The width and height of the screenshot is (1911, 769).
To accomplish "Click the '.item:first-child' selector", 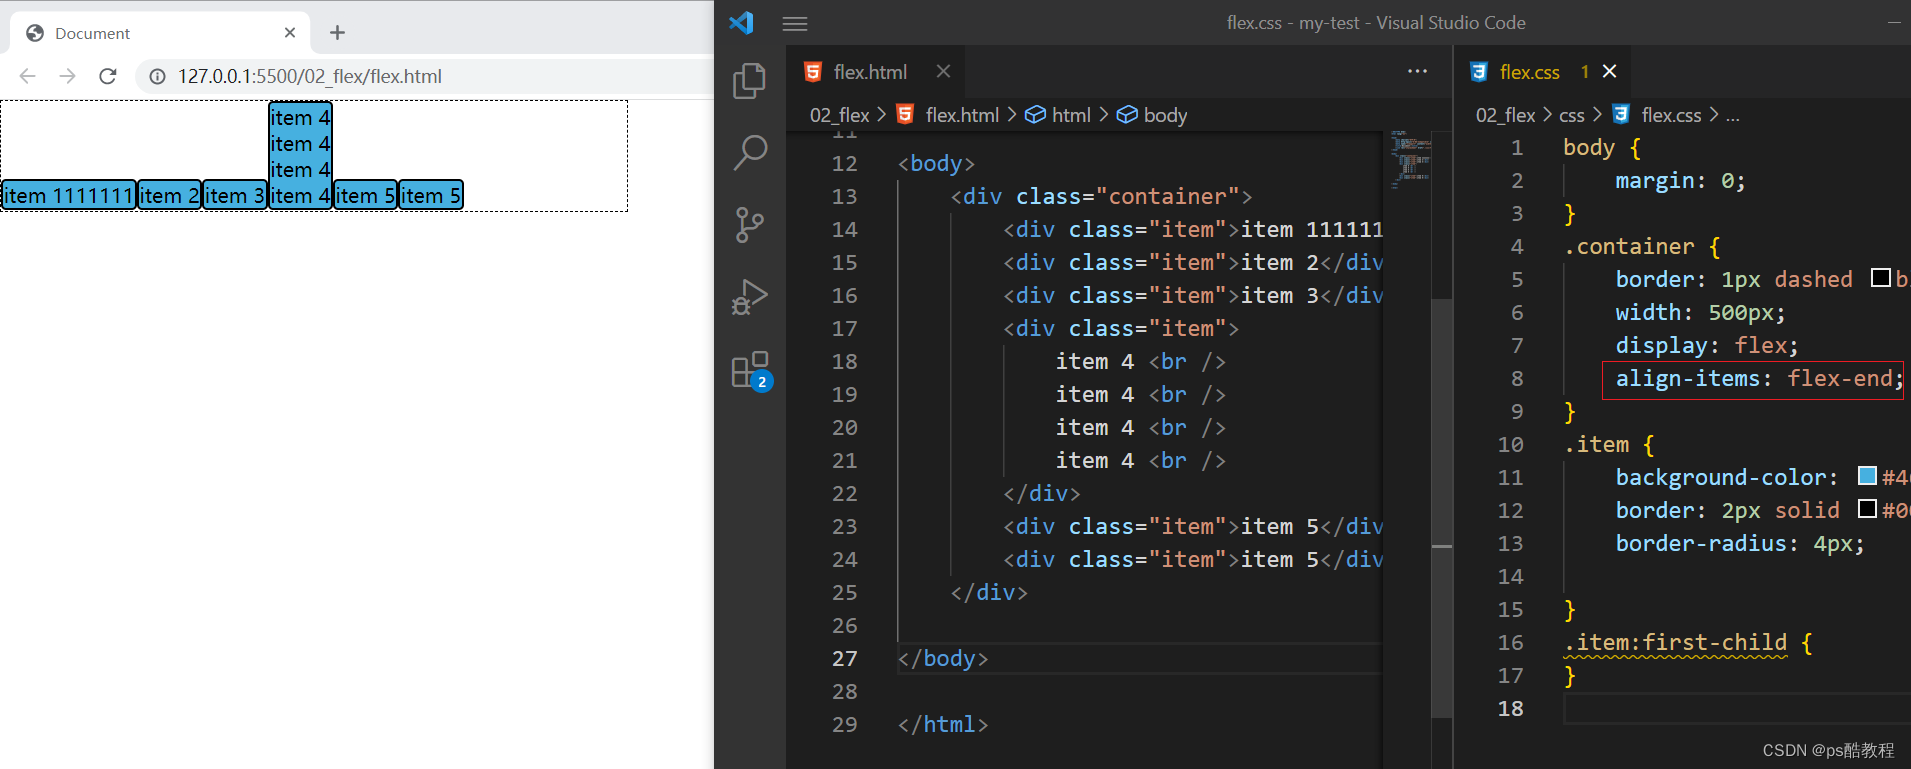I will tap(1676, 642).
